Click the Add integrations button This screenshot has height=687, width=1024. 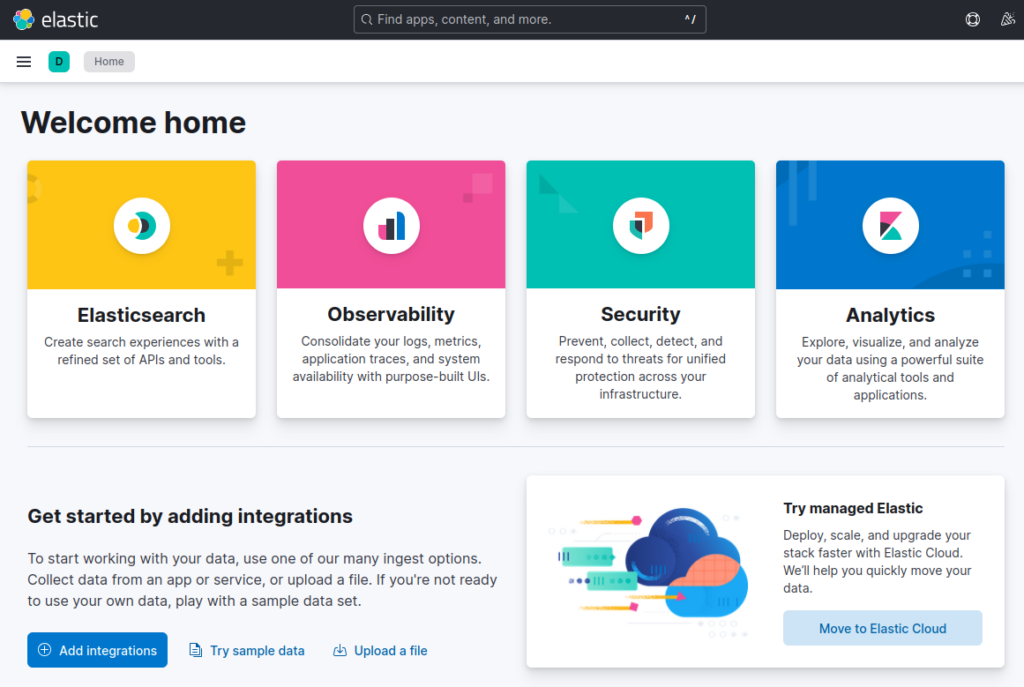(x=97, y=650)
